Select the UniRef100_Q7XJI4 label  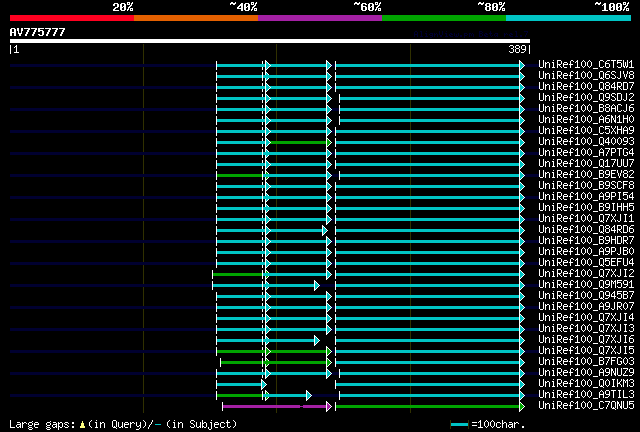pos(586,318)
